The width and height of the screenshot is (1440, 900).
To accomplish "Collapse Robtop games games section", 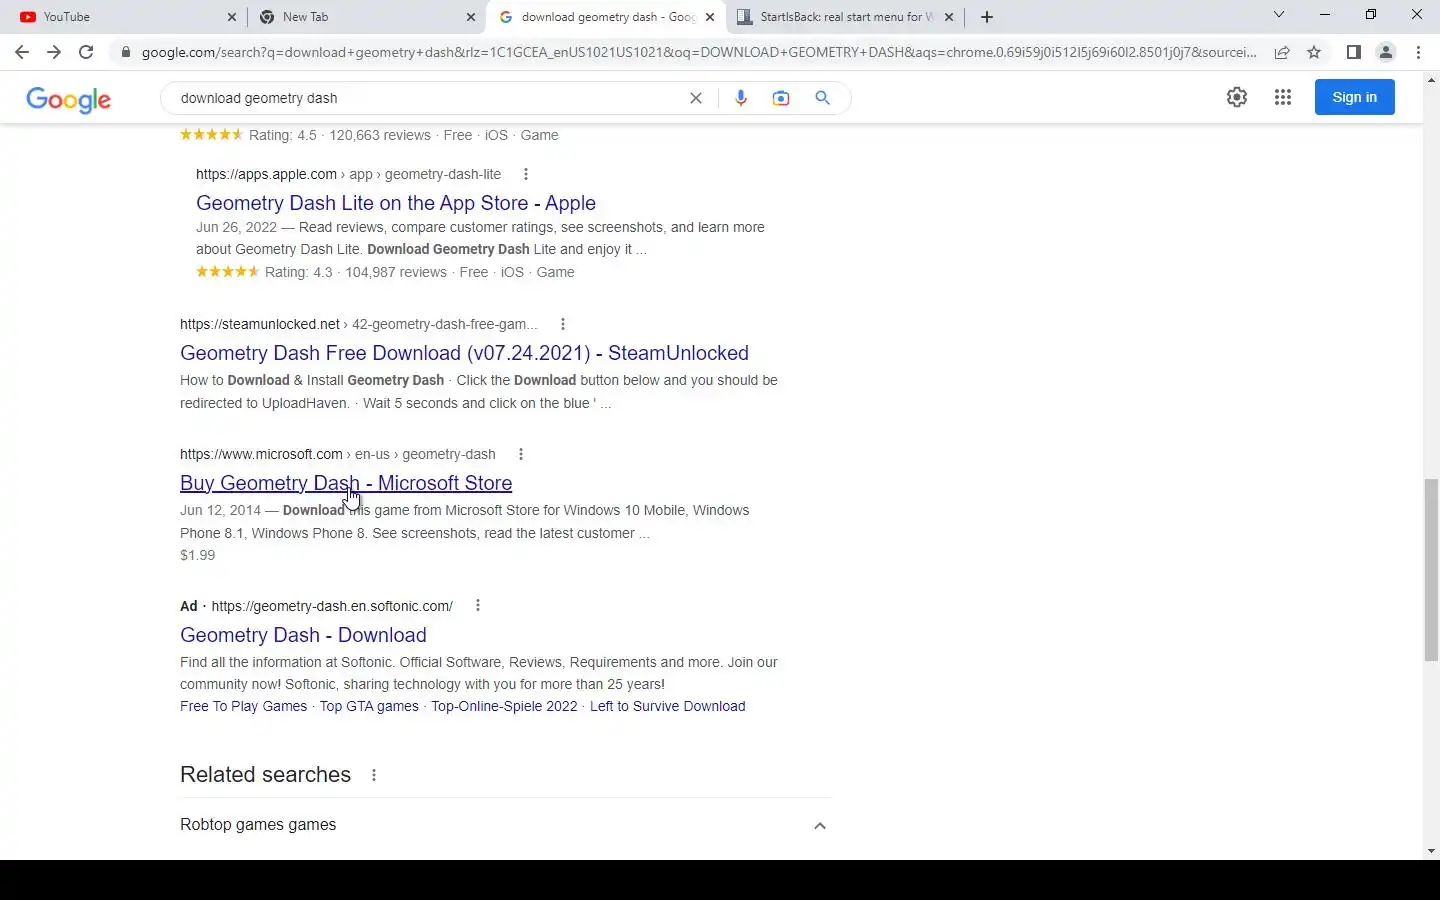I will 820,826.
